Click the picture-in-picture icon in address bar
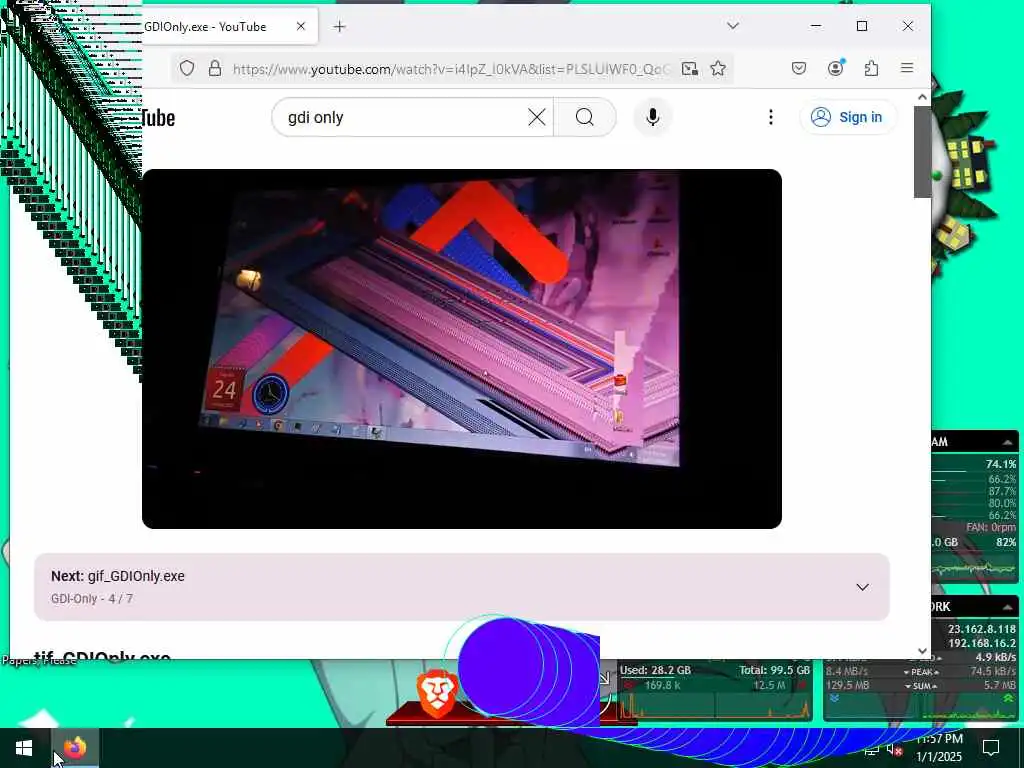The width and height of the screenshot is (1024, 768). coord(690,69)
